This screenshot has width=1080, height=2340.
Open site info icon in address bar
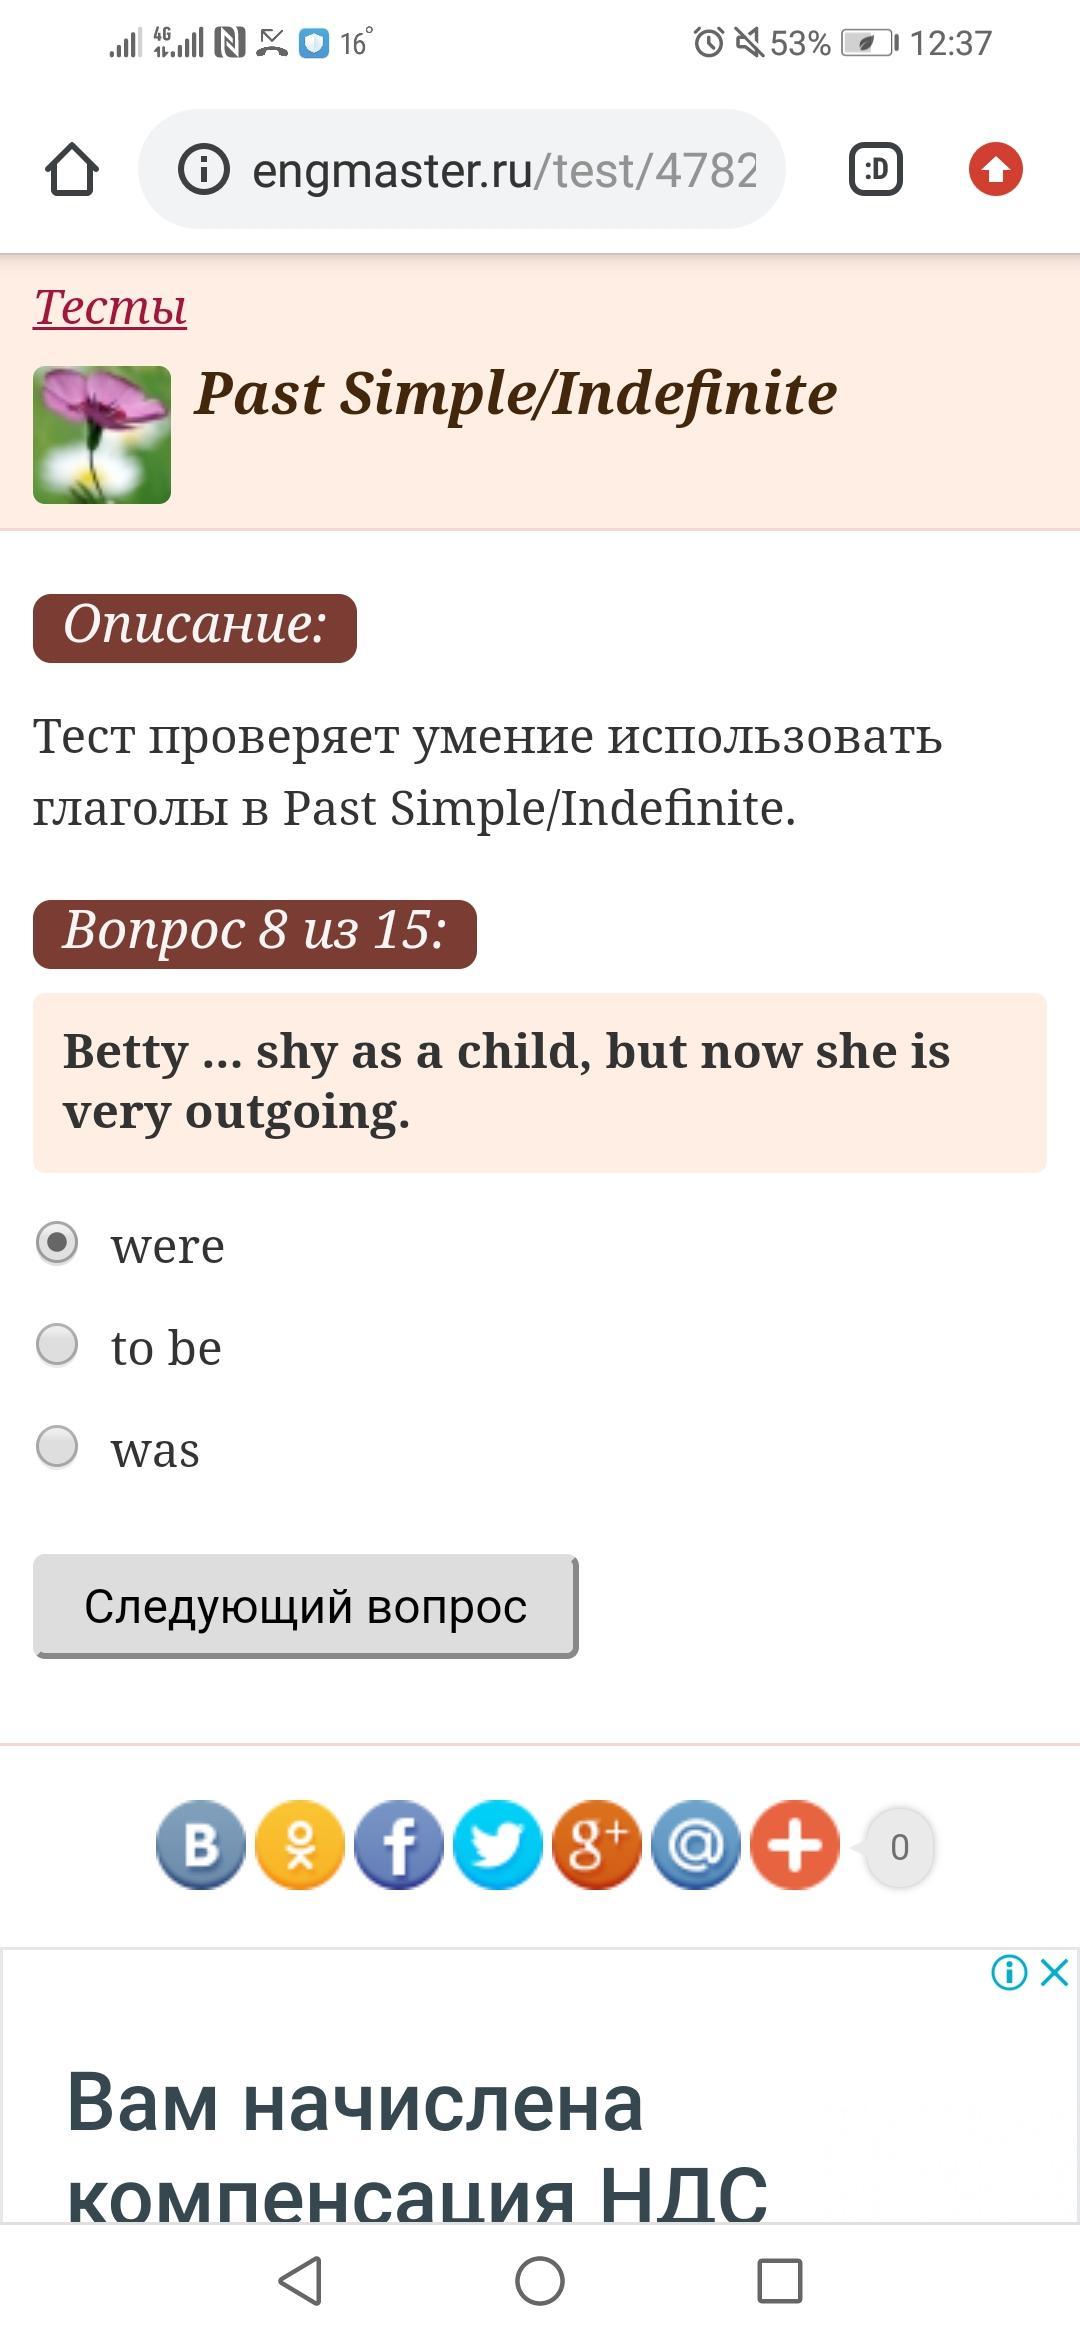click(x=204, y=169)
